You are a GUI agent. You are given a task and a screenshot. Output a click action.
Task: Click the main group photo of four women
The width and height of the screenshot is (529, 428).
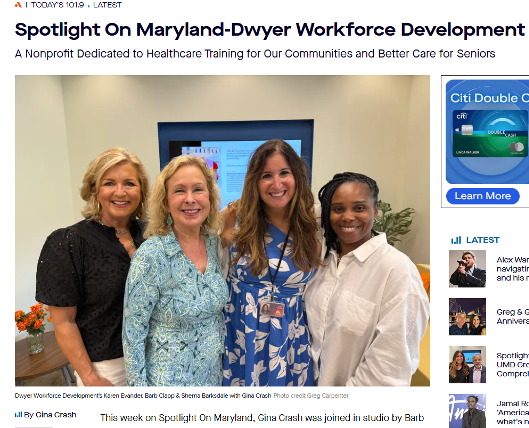coord(222,231)
